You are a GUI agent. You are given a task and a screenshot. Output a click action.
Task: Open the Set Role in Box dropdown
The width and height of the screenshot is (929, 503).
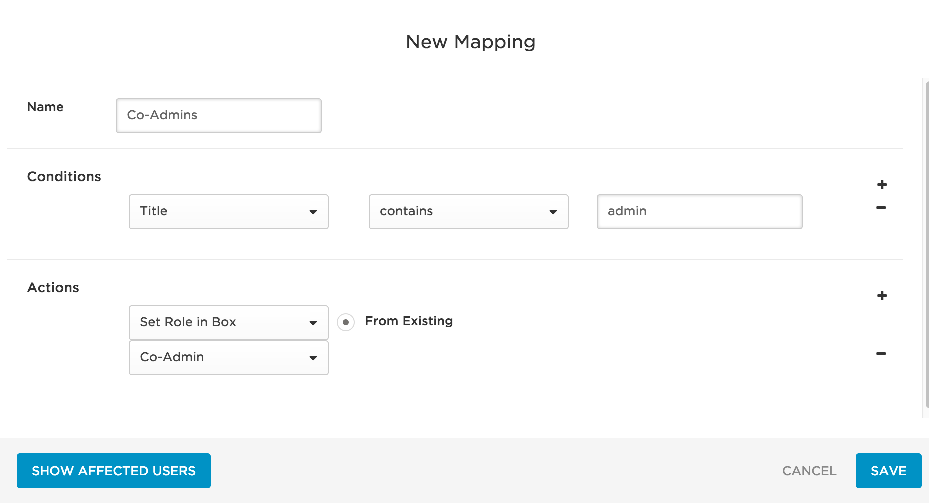pos(229,322)
